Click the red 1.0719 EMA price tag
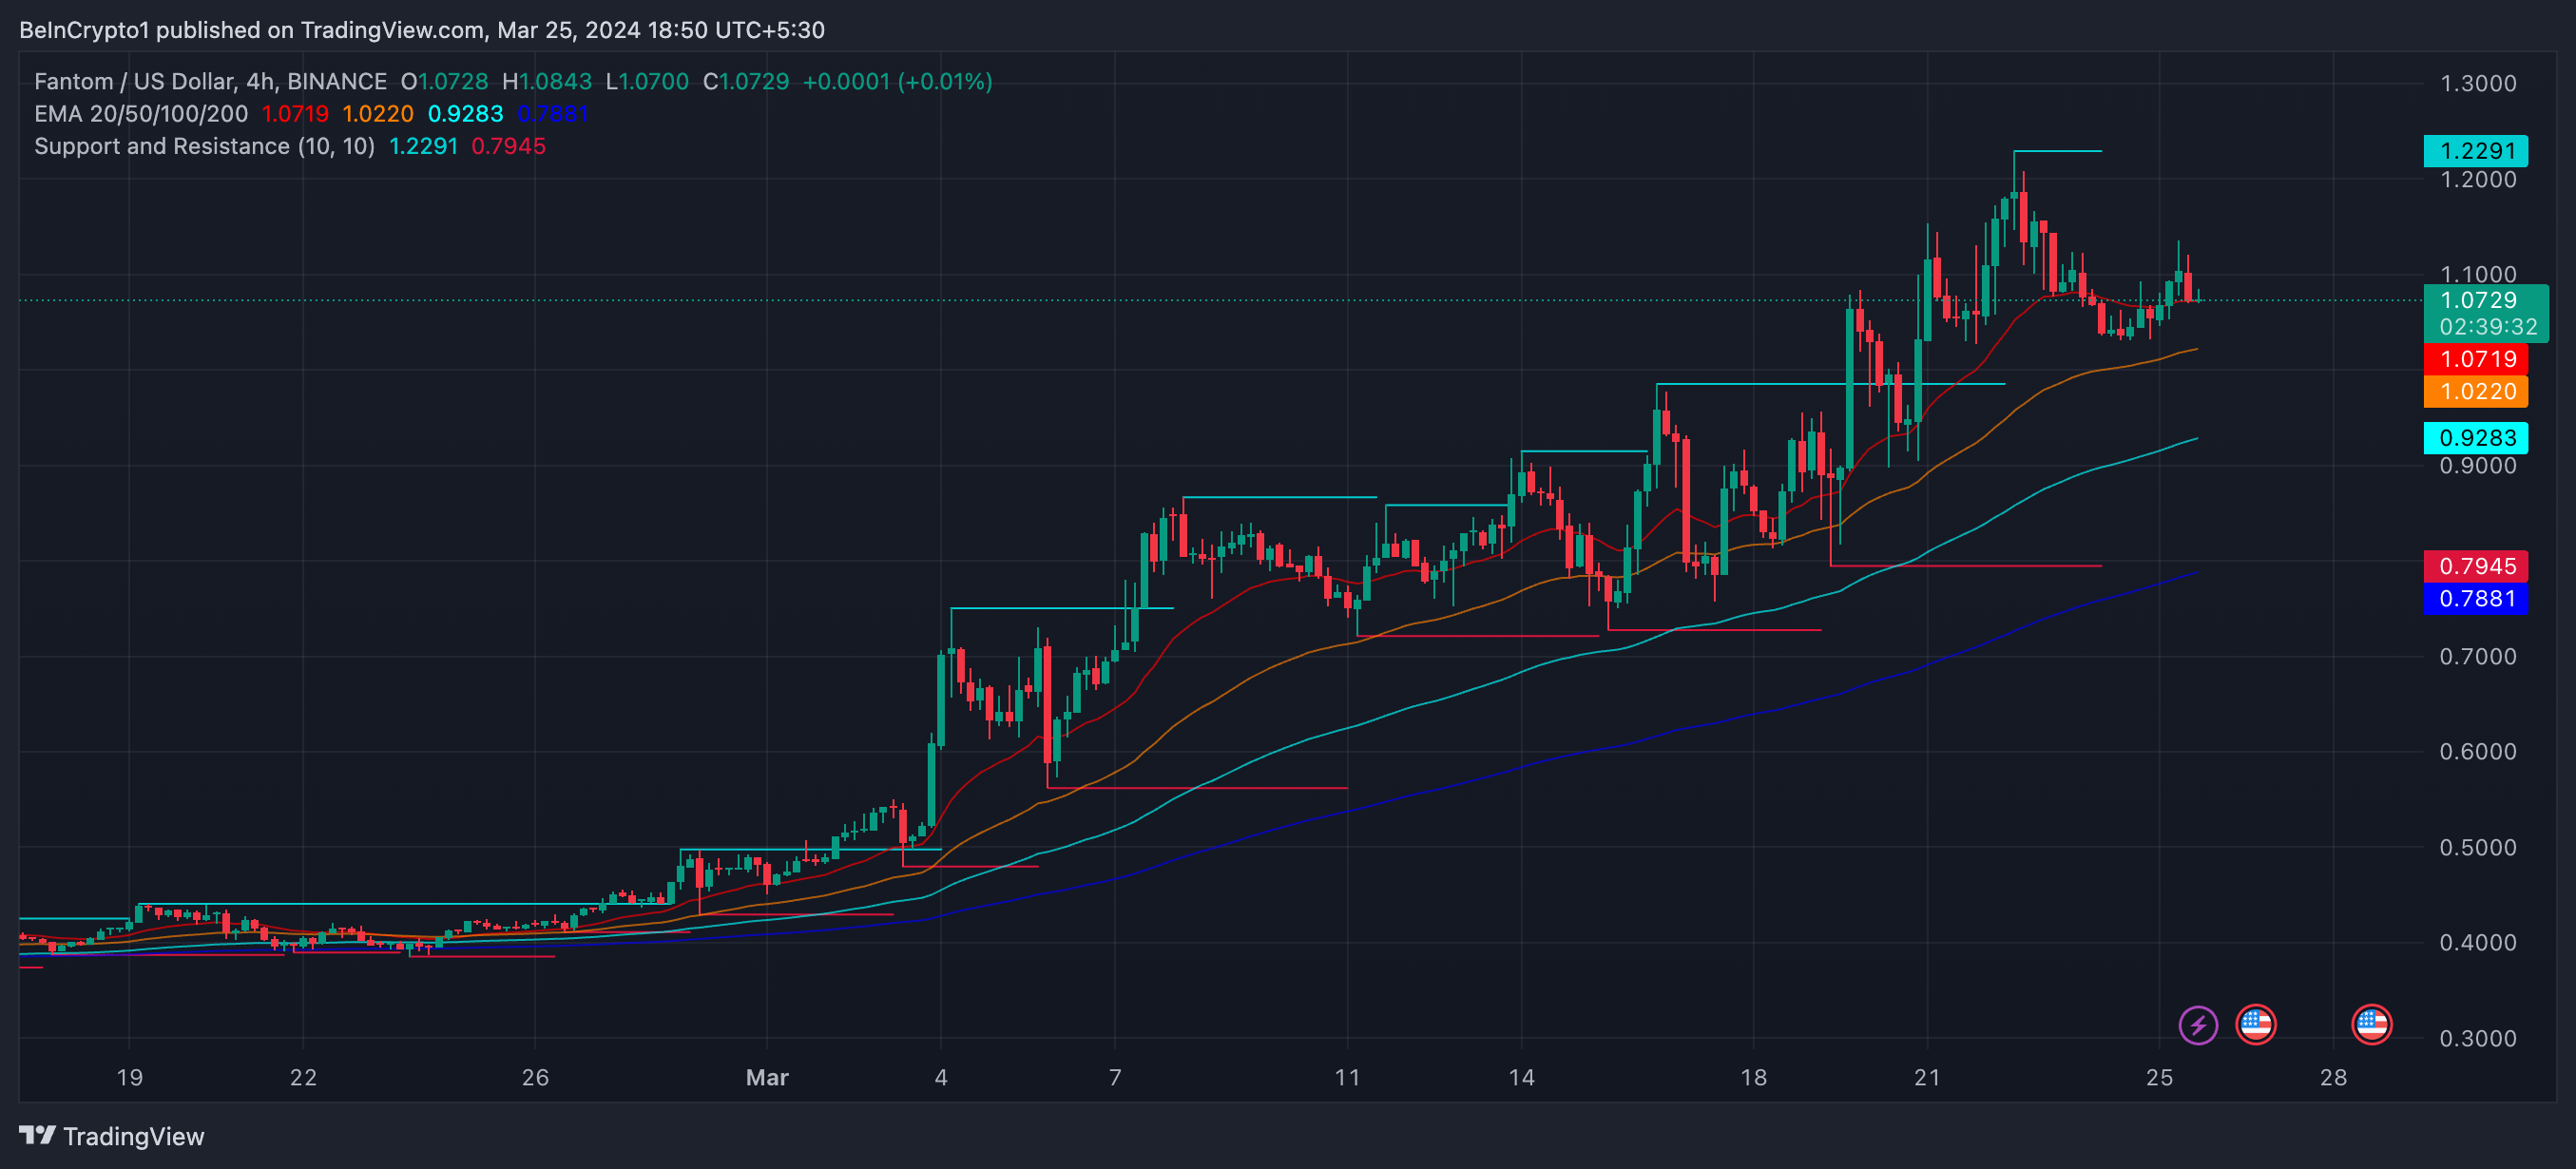The image size is (2576, 1169). pos(2475,359)
